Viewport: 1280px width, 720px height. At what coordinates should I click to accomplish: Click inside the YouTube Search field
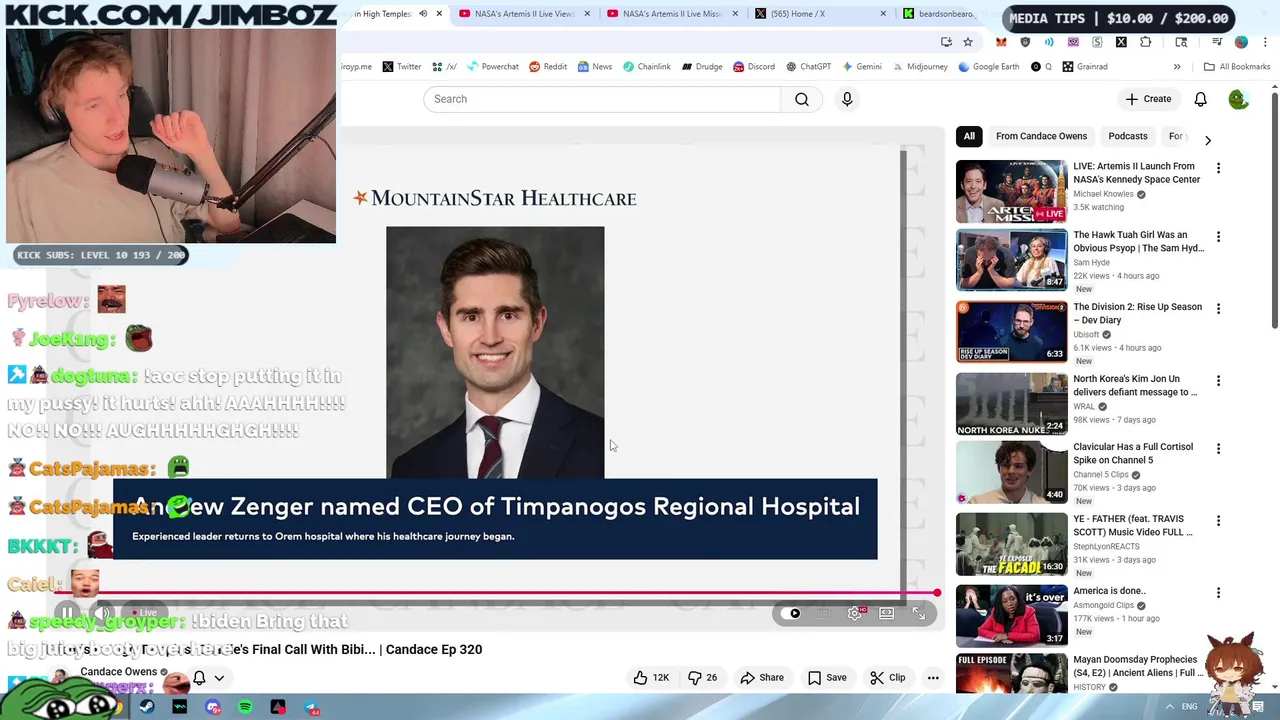pos(602,99)
